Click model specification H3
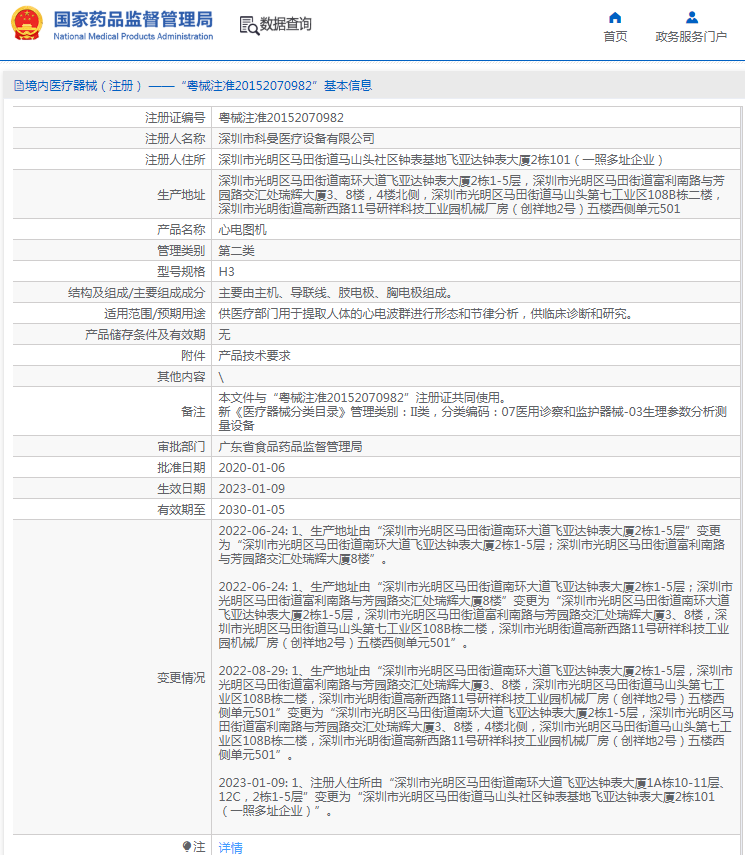The width and height of the screenshot is (745, 855). tap(226, 272)
